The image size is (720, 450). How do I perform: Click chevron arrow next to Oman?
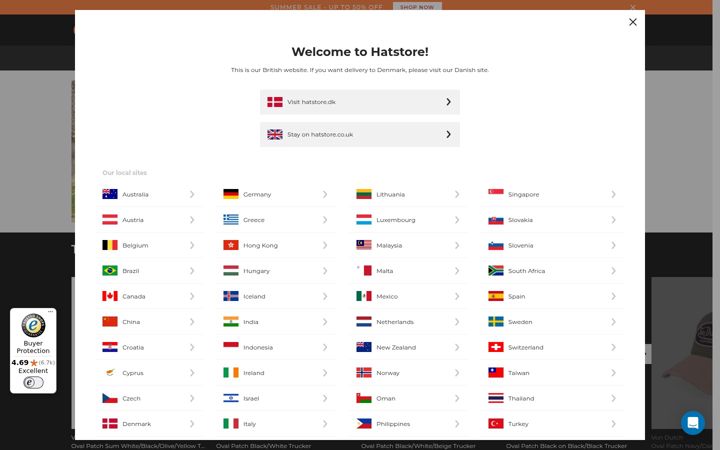pyautogui.click(x=457, y=398)
